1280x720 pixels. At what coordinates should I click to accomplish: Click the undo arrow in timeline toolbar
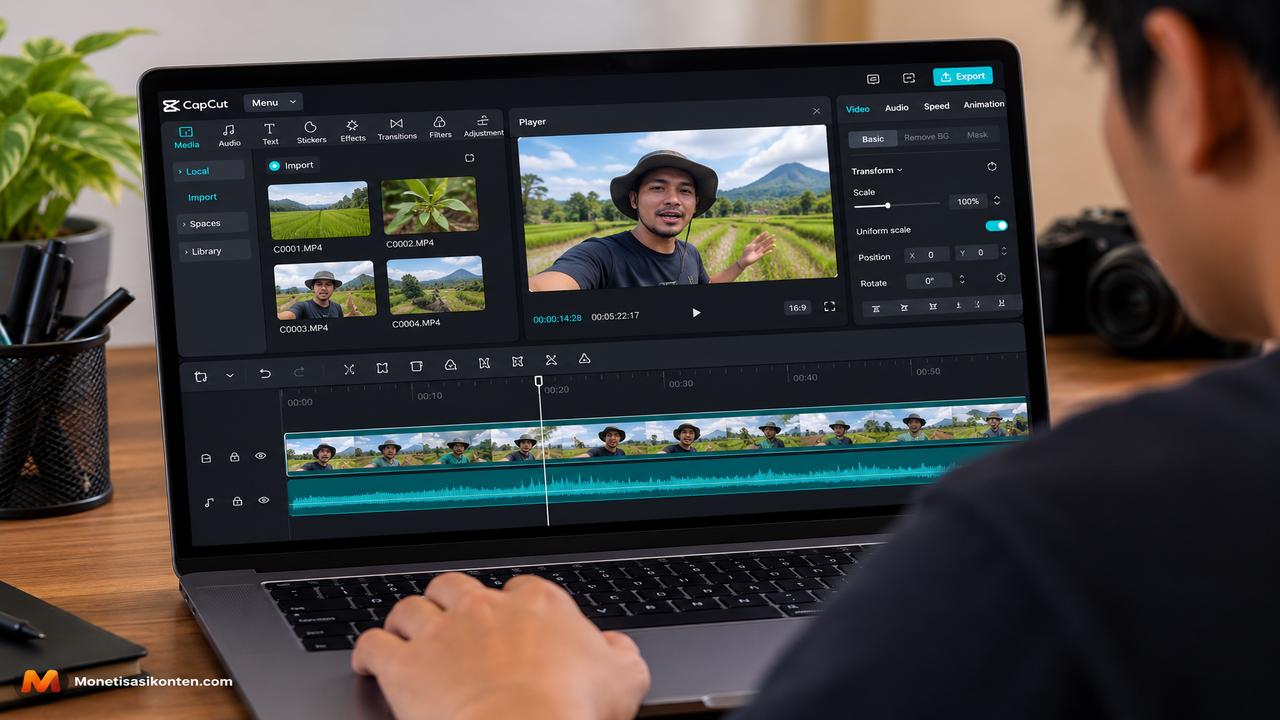(265, 373)
